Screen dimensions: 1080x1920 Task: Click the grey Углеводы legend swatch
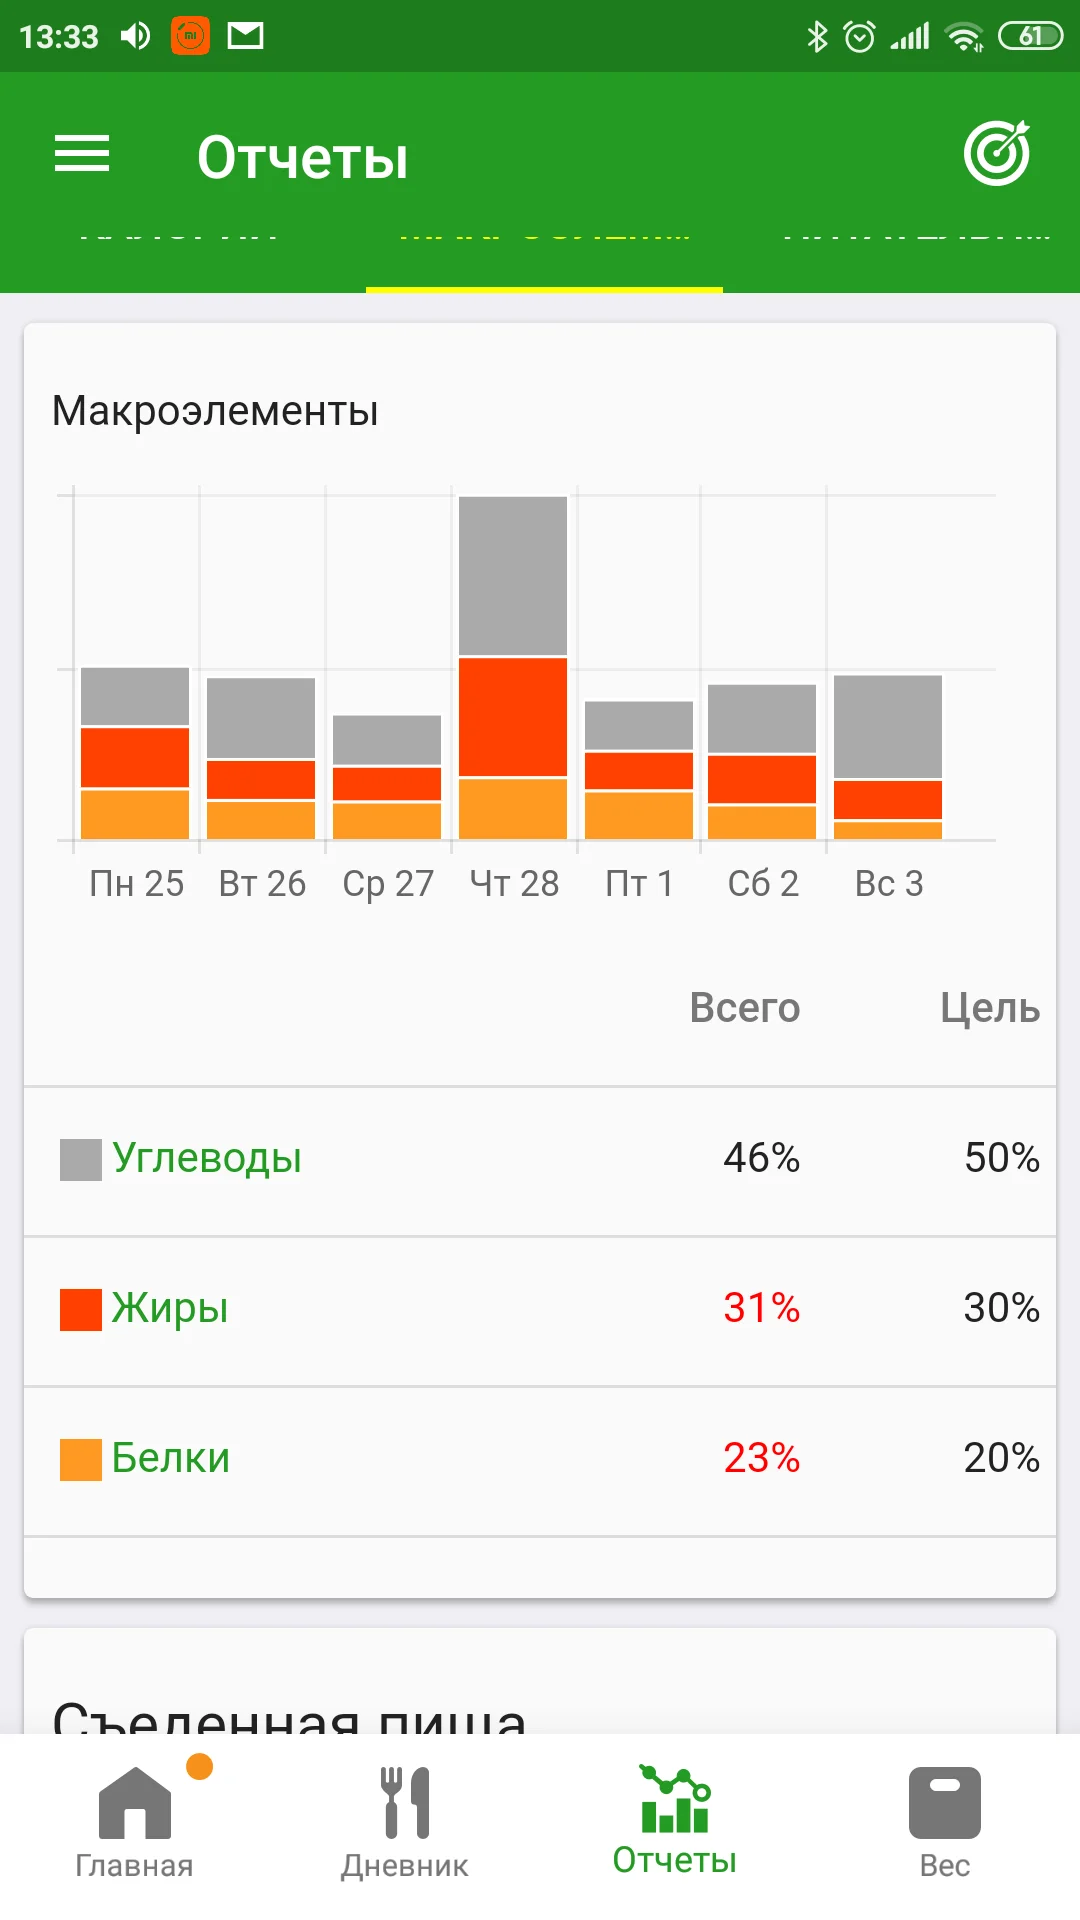coord(80,1160)
